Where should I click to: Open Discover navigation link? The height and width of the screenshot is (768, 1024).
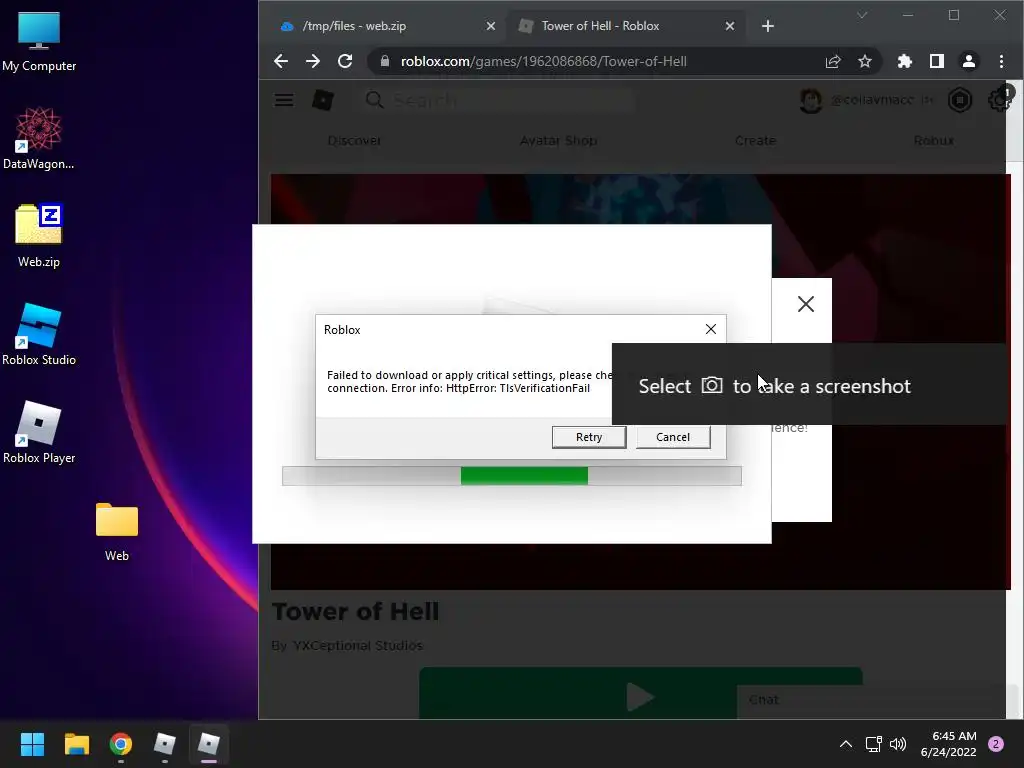click(x=355, y=140)
